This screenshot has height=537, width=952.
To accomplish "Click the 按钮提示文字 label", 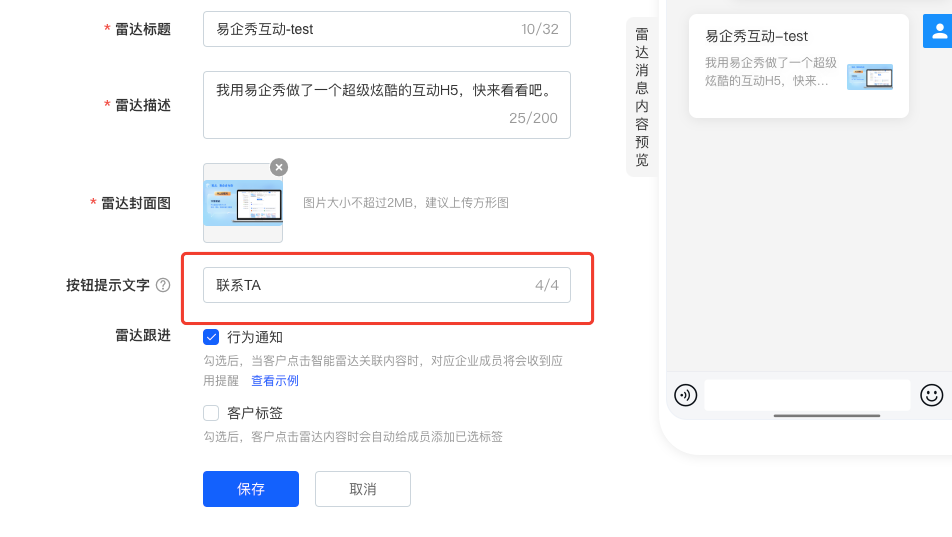I will (x=107, y=285).
